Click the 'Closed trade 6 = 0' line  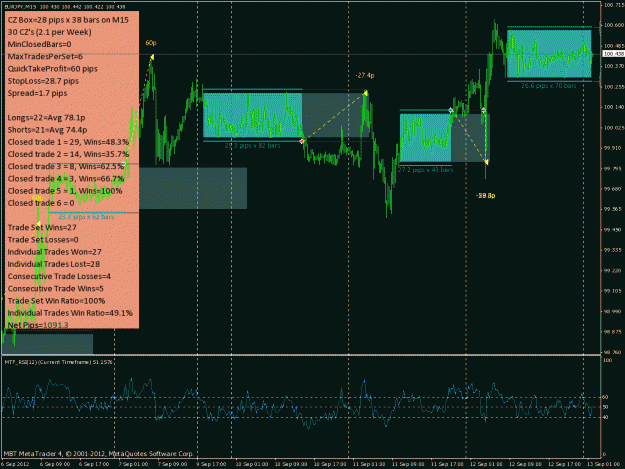(41, 203)
